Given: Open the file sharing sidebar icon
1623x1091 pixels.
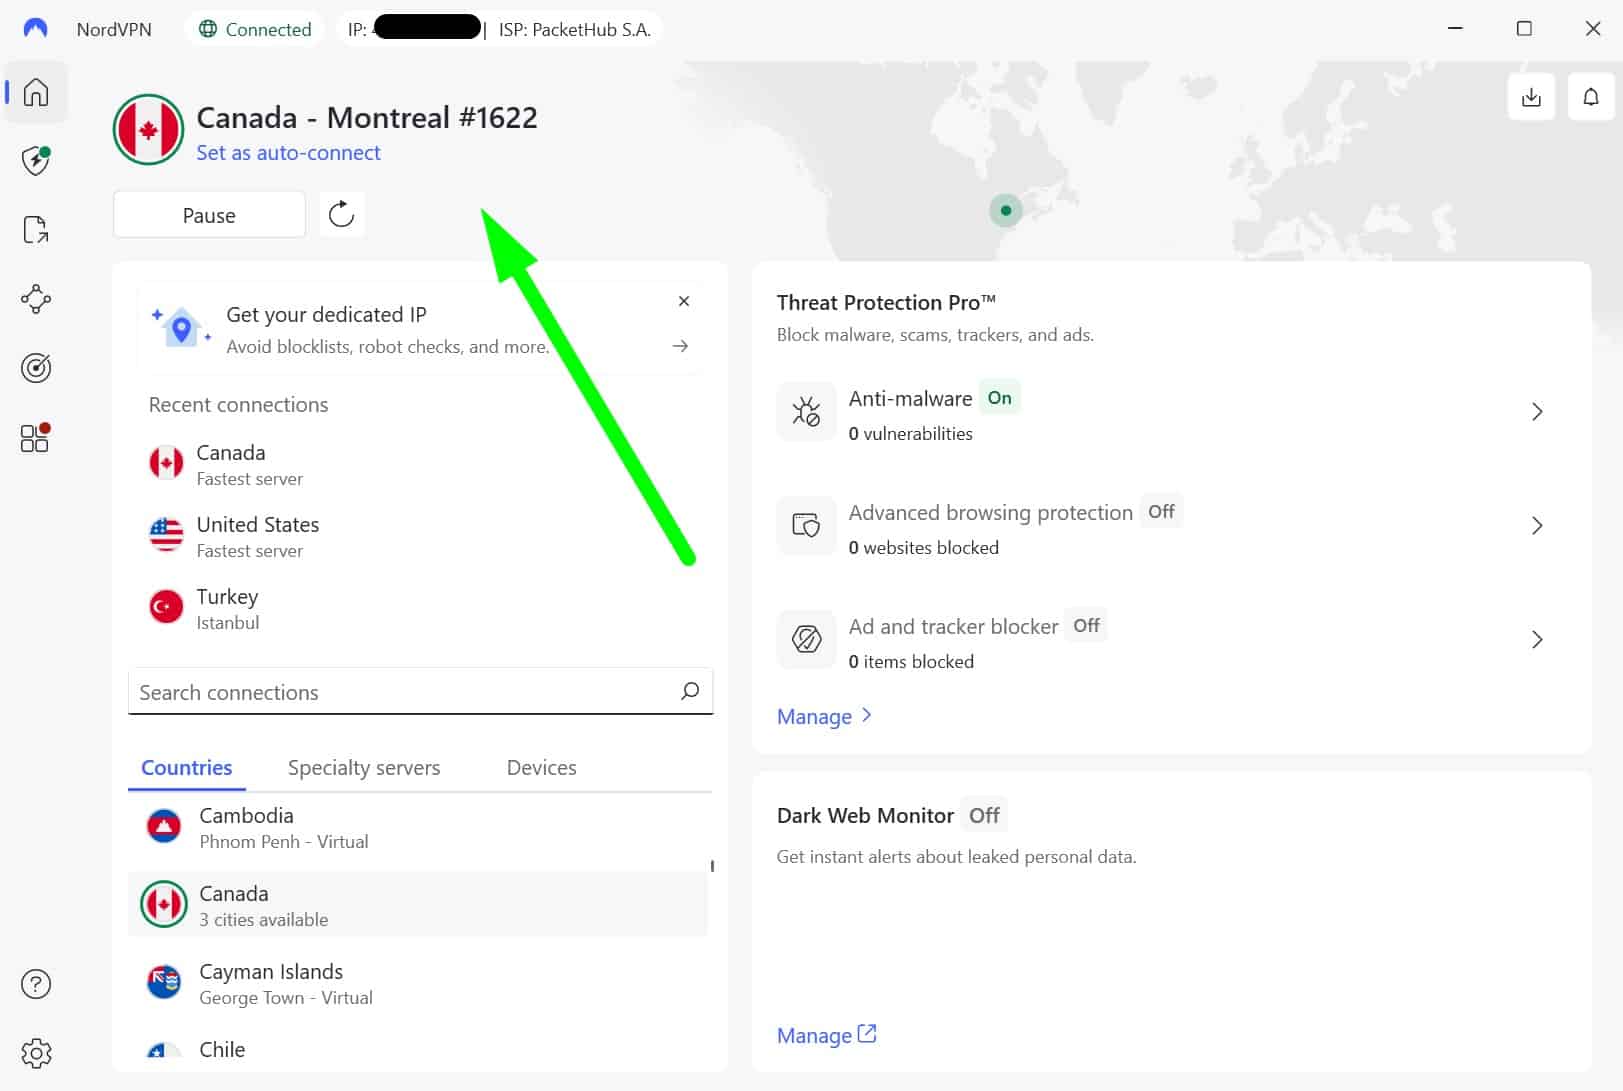Looking at the screenshot, I should pyautogui.click(x=36, y=229).
